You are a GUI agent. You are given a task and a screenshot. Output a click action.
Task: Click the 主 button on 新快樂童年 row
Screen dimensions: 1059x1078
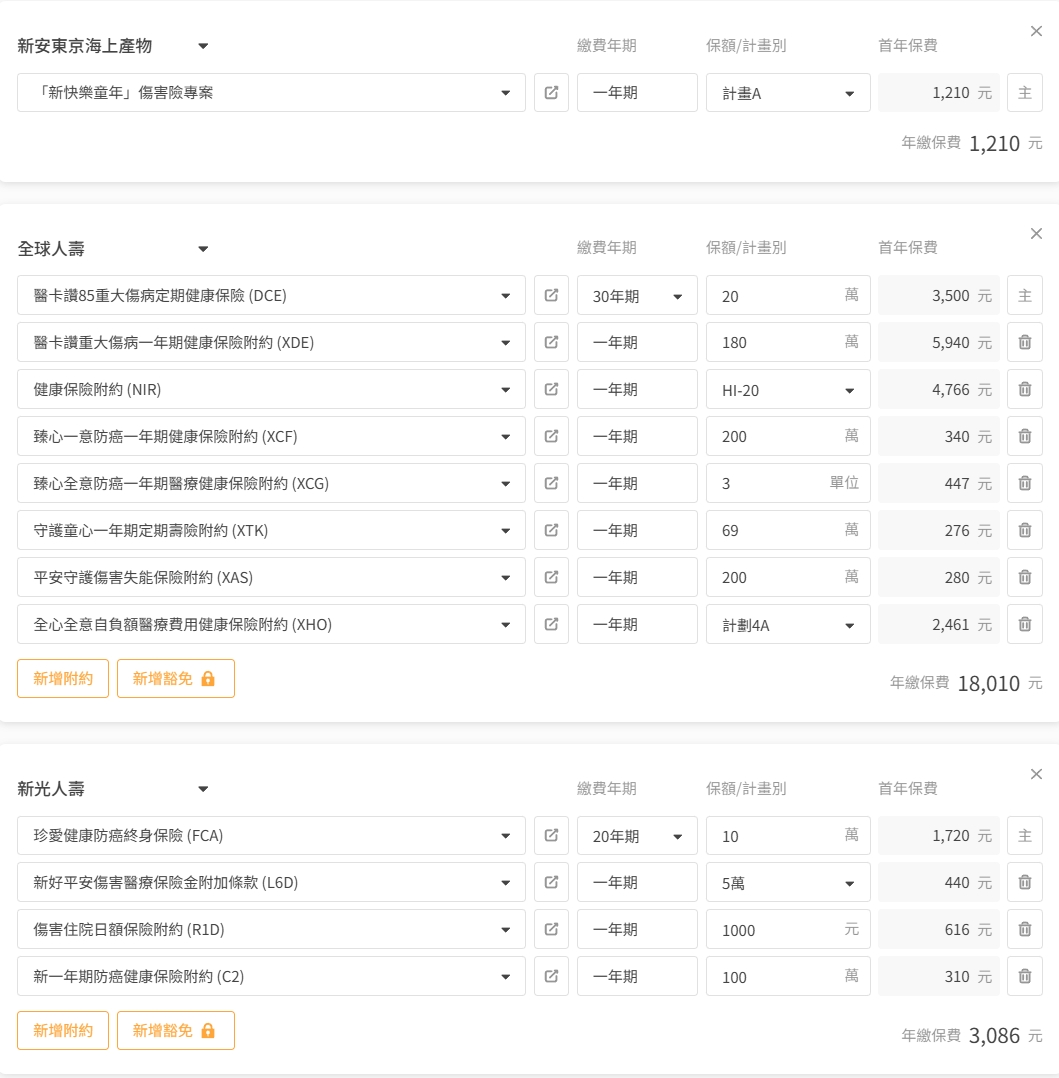pyautogui.click(x=1025, y=93)
